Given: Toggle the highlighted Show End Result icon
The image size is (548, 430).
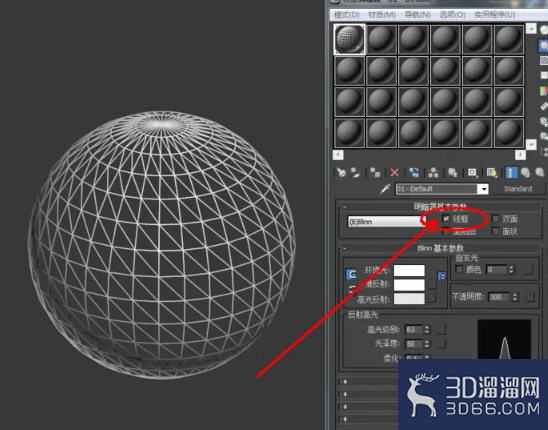Looking at the screenshot, I should click(511, 172).
